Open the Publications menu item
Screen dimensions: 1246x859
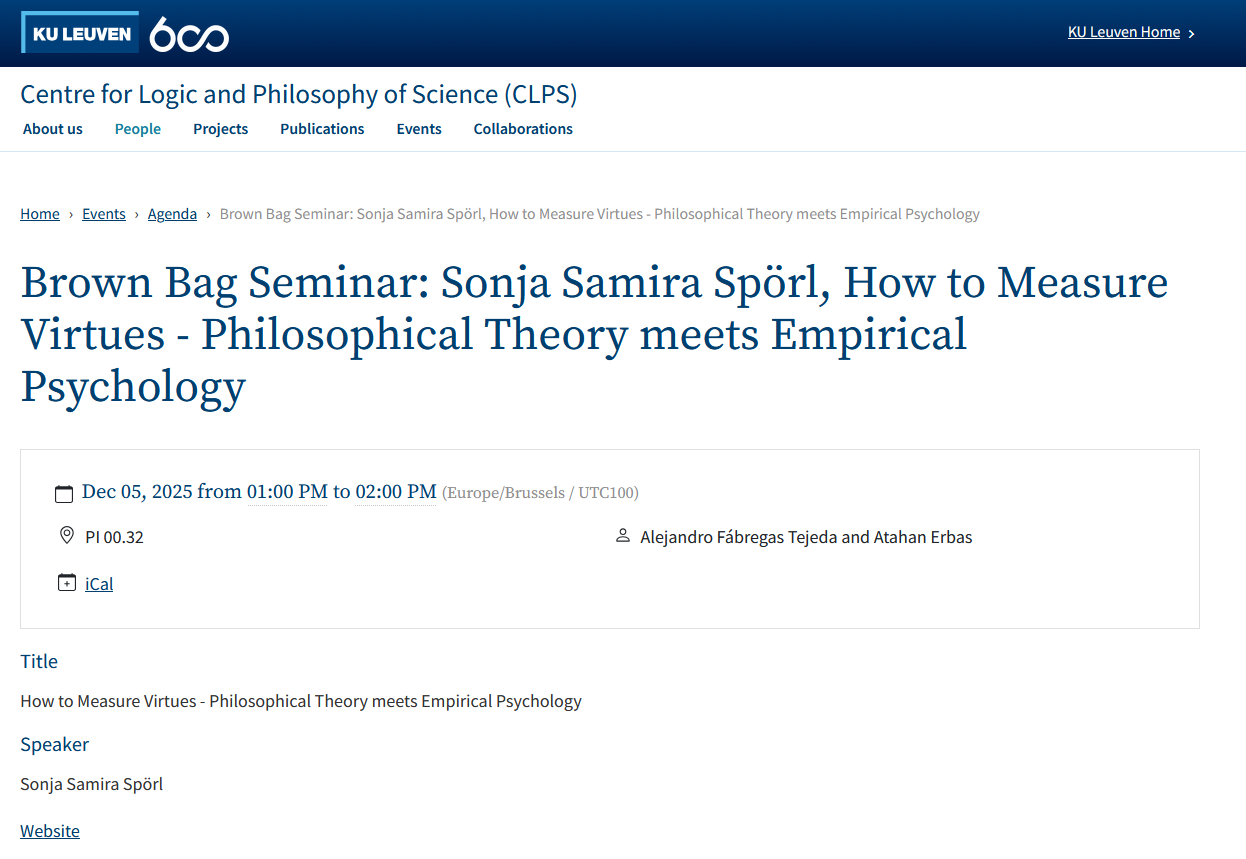coord(322,129)
